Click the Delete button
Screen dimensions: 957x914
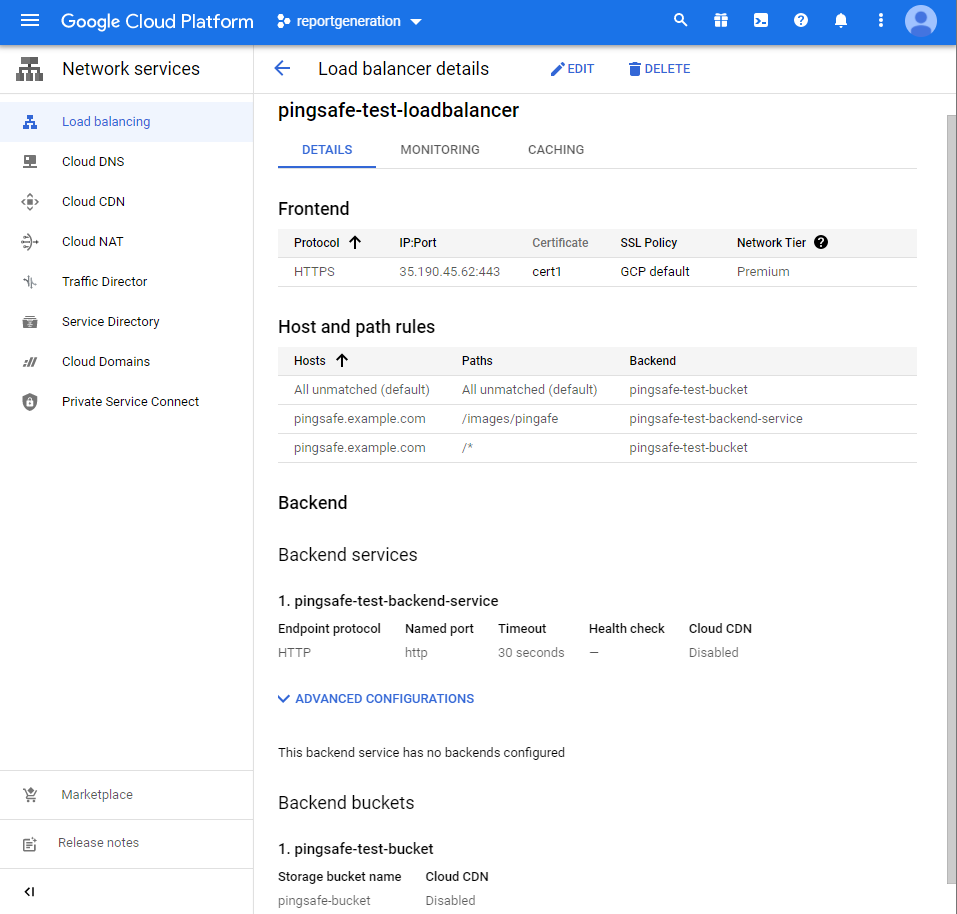click(659, 69)
